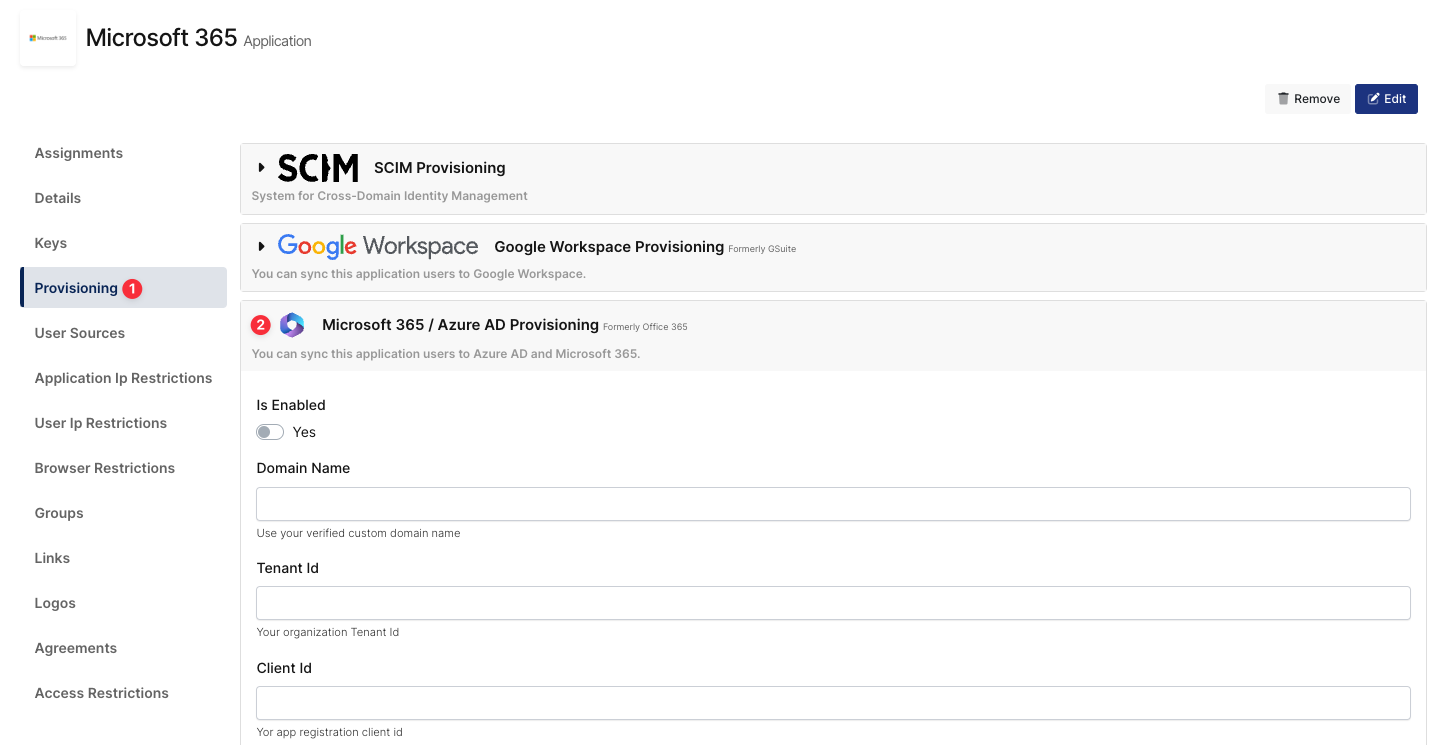The height and width of the screenshot is (745, 1445).
Task: Click the Microsoft 365 Azure AD icon
Action: coord(292,325)
